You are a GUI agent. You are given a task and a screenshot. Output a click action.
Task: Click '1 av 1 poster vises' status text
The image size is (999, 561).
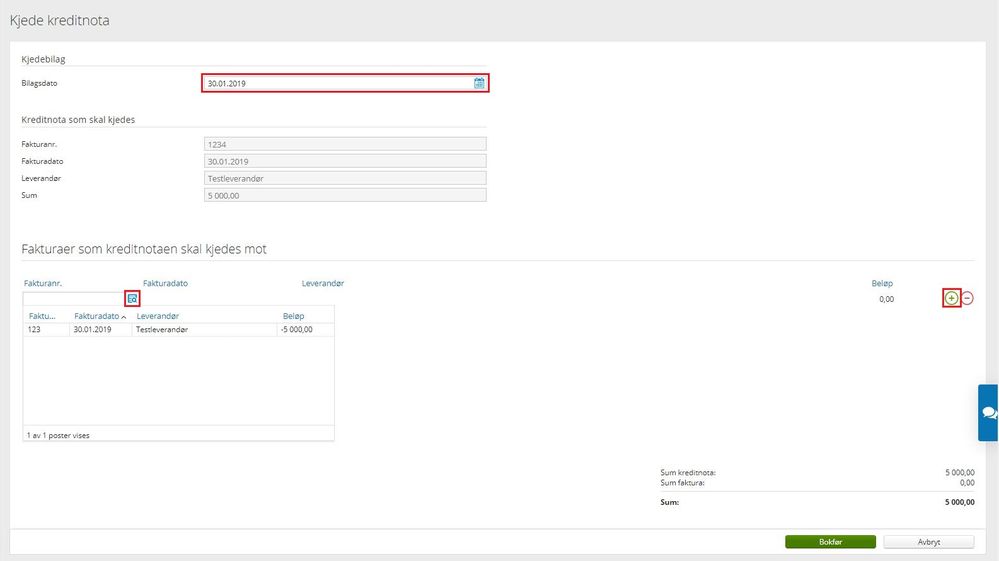tap(58, 436)
